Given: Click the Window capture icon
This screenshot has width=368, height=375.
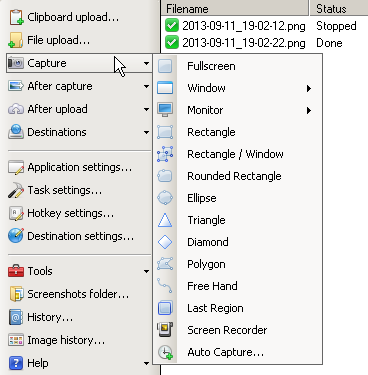Looking at the screenshot, I should (x=165, y=88).
